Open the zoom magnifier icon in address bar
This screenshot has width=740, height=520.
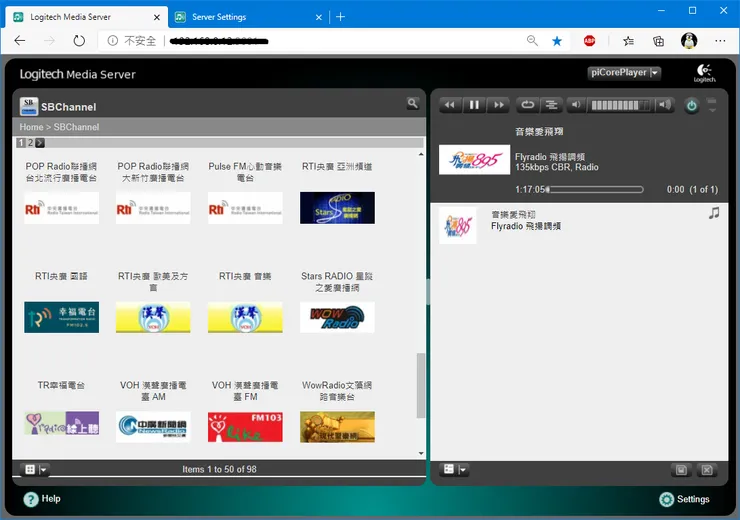tap(532, 41)
